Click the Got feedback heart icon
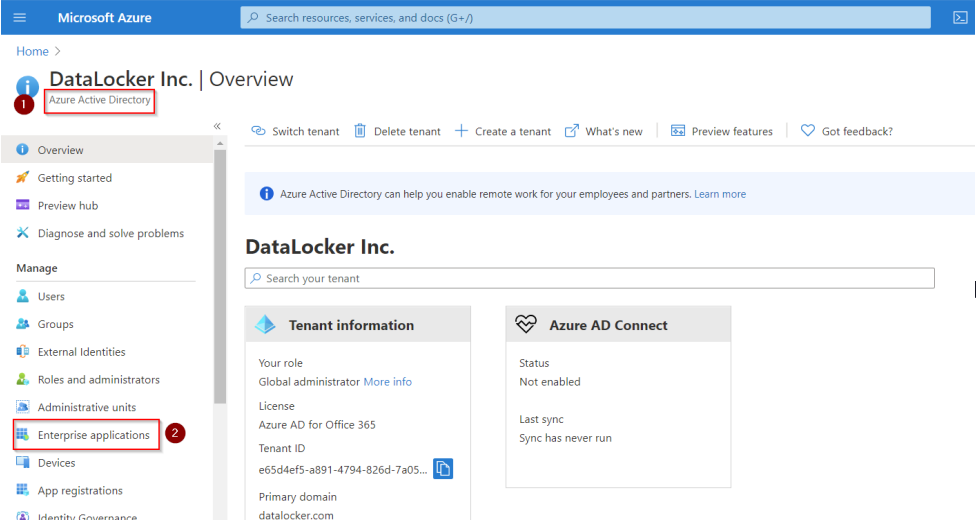The height and width of the screenshot is (525, 976). click(x=807, y=131)
